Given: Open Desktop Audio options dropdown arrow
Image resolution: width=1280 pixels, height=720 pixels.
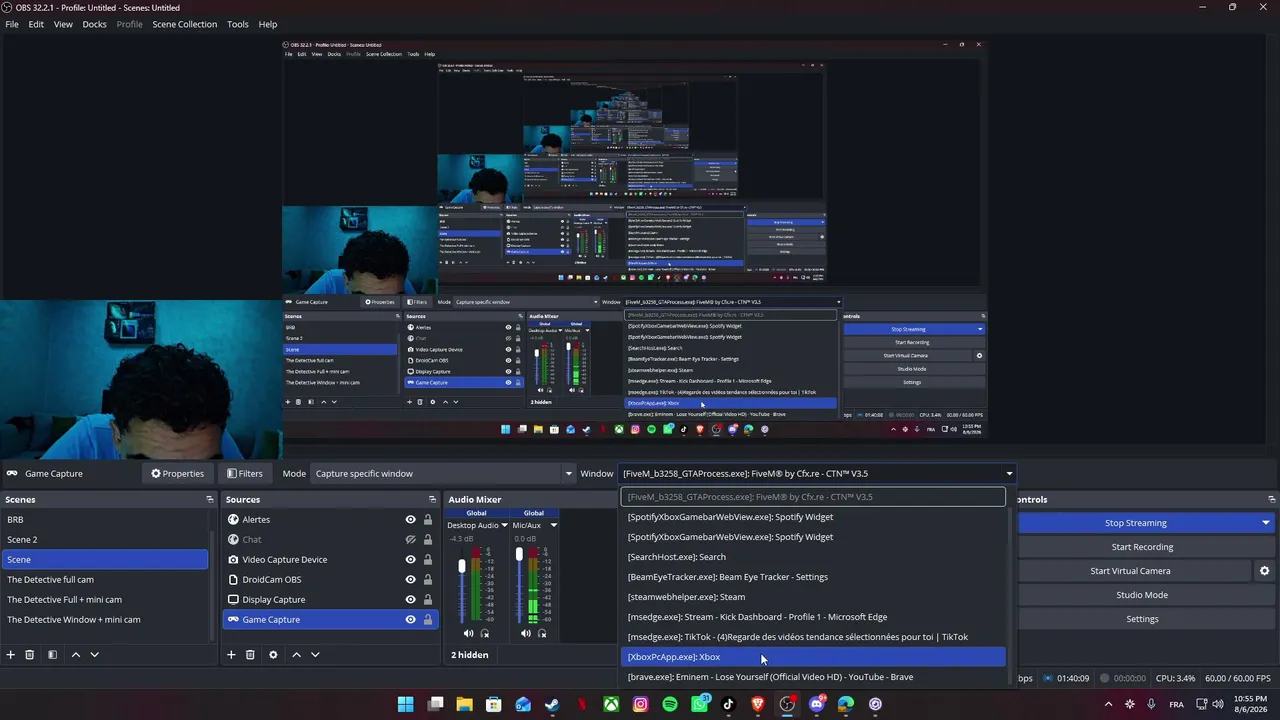Looking at the screenshot, I should click(x=504, y=525).
